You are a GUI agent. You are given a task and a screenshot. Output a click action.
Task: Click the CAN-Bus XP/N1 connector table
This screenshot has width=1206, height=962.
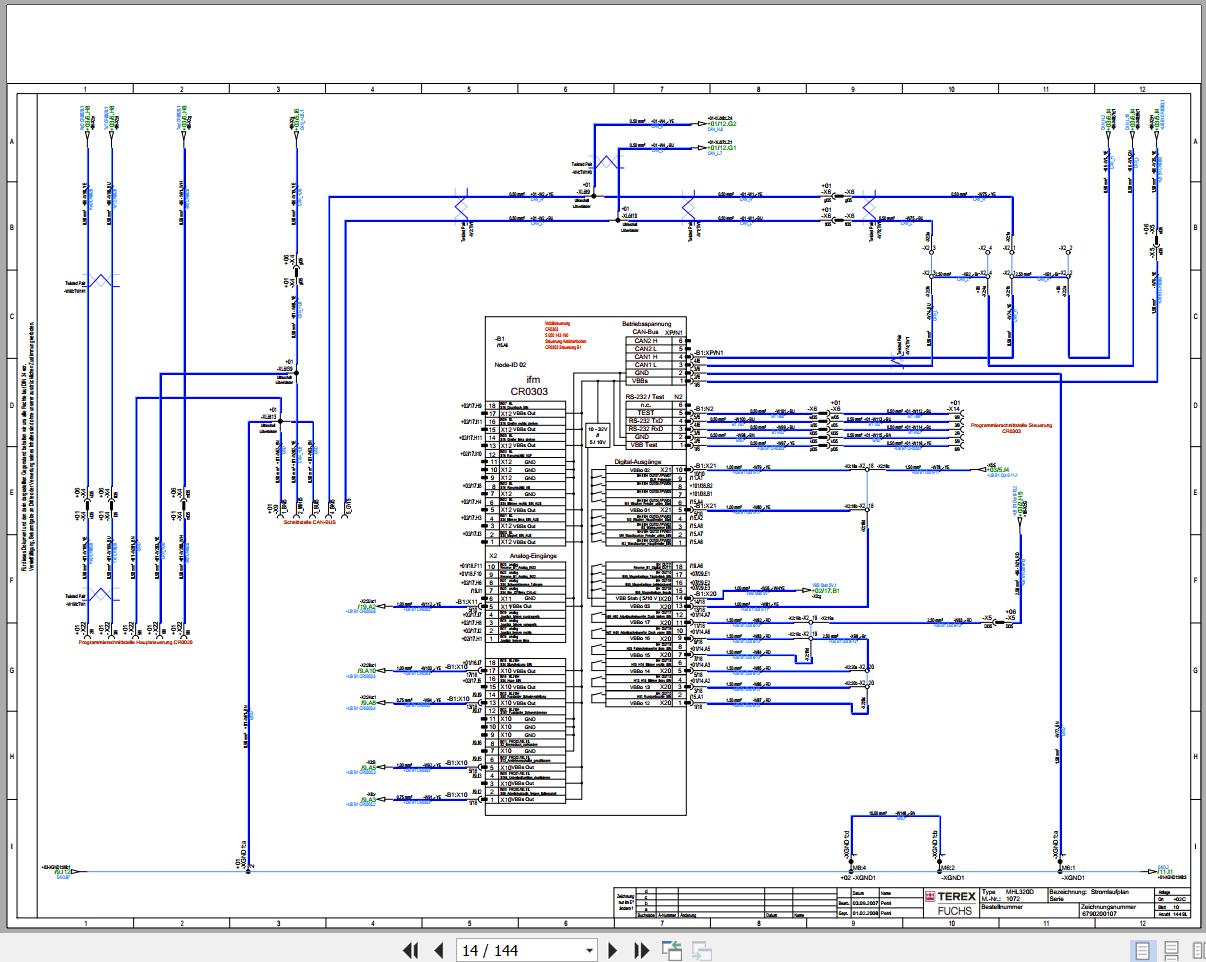(x=656, y=360)
